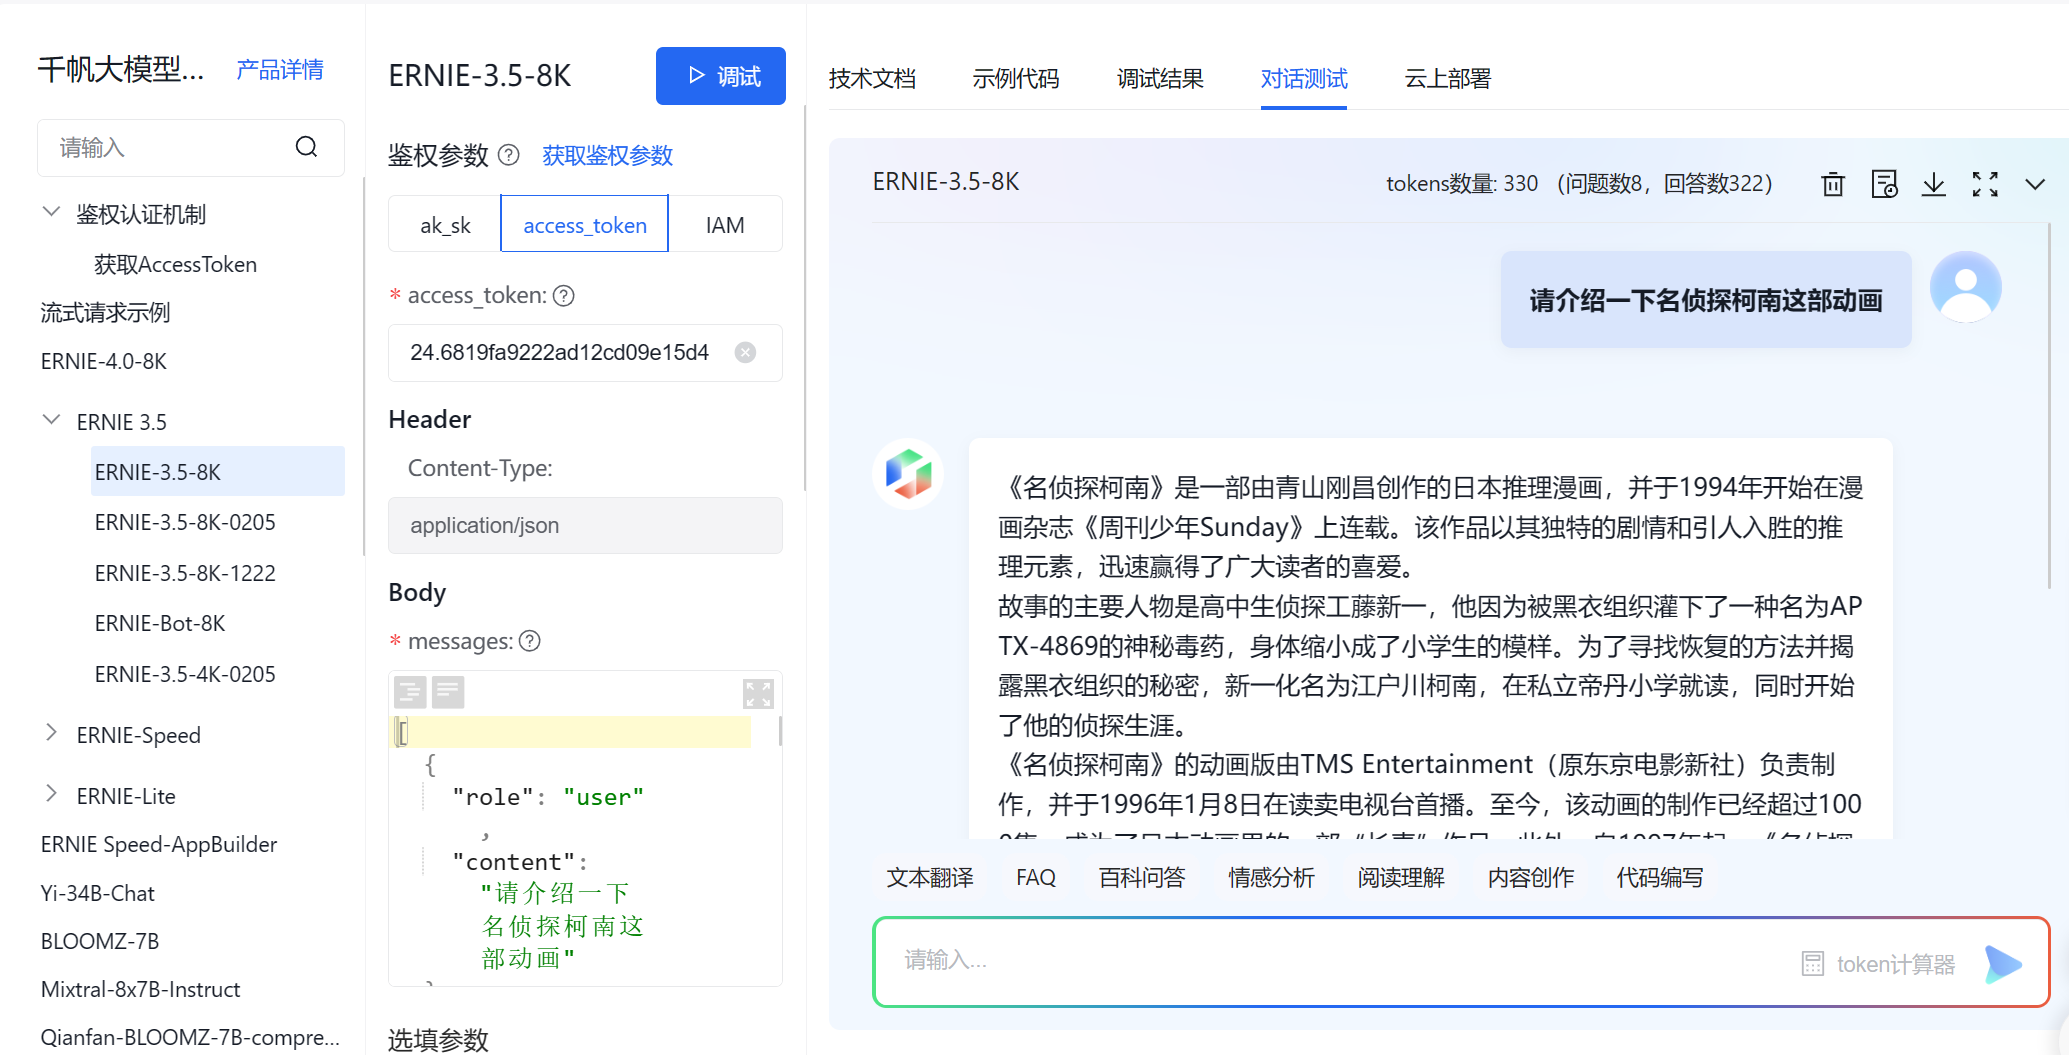Click help icon beside access_token label
Image resolution: width=2069 pixels, height=1055 pixels.
tap(564, 296)
